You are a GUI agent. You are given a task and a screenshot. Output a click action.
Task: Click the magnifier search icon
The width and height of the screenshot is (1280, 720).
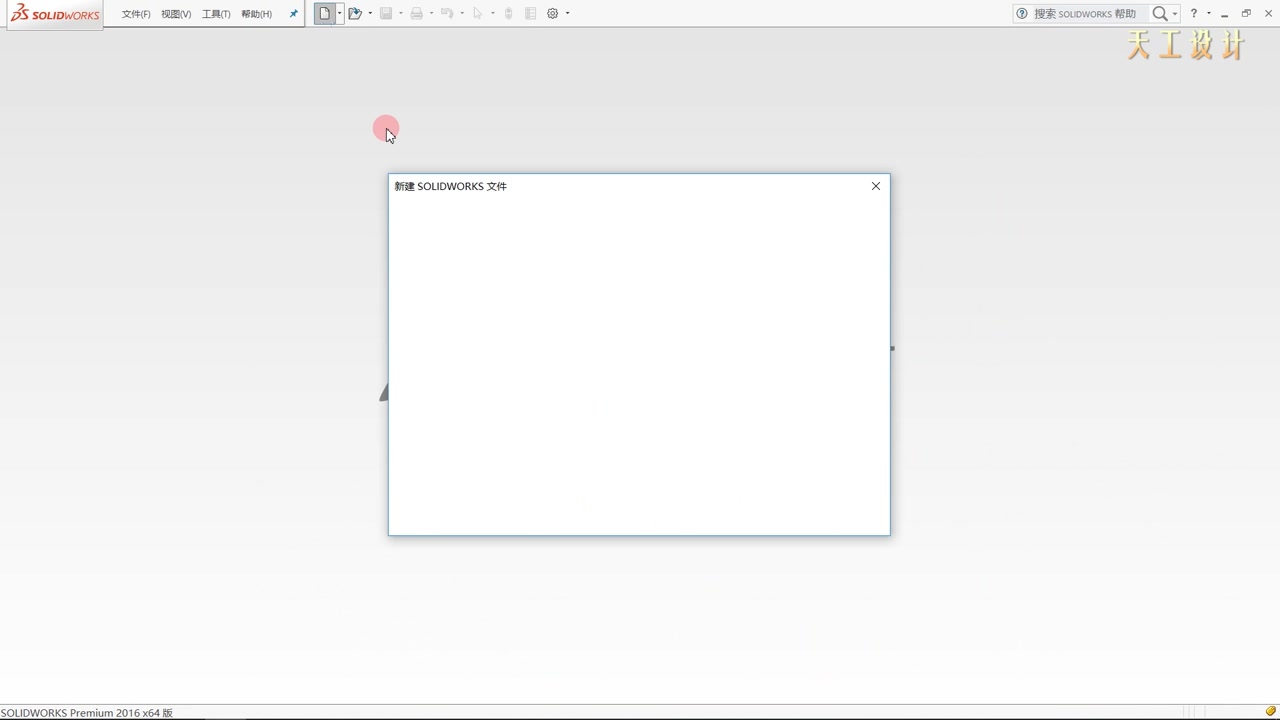coord(1160,14)
